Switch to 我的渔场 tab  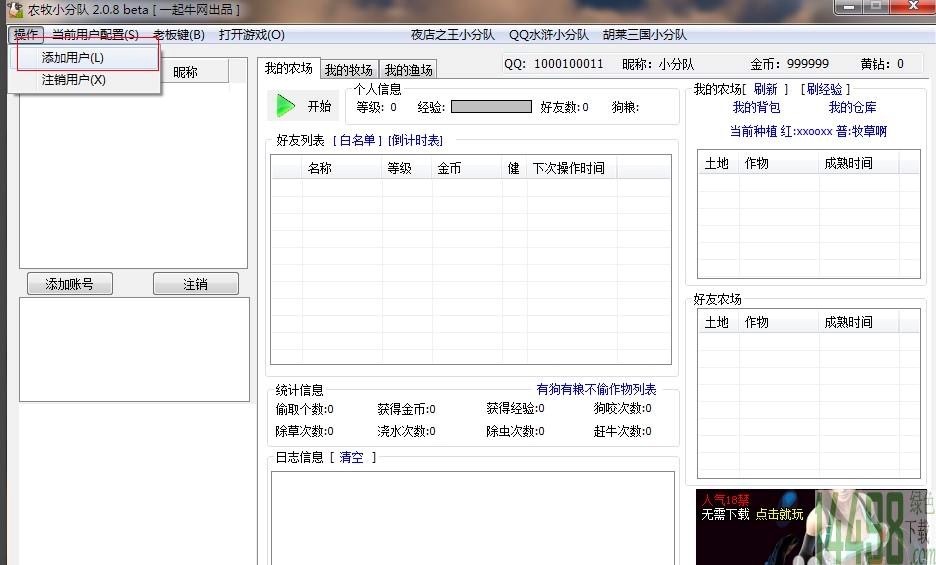click(x=408, y=70)
